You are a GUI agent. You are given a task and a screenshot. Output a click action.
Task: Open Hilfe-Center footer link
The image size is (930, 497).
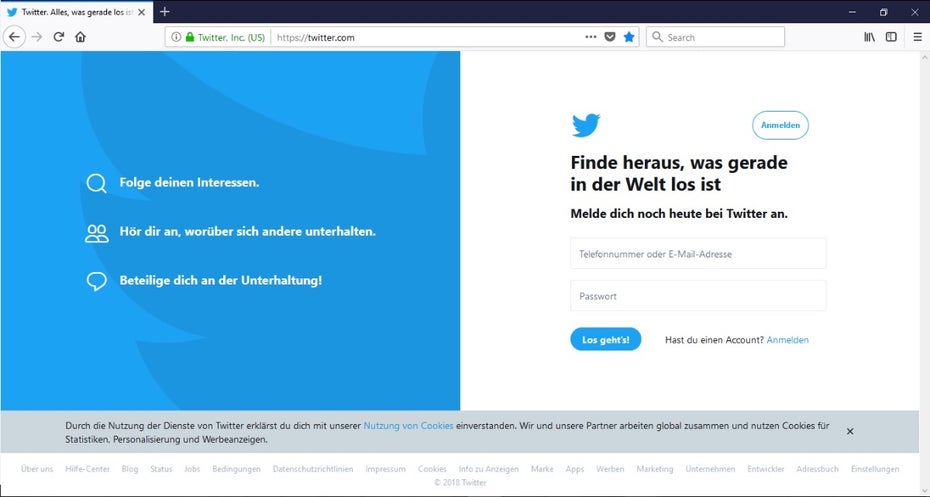tap(87, 469)
